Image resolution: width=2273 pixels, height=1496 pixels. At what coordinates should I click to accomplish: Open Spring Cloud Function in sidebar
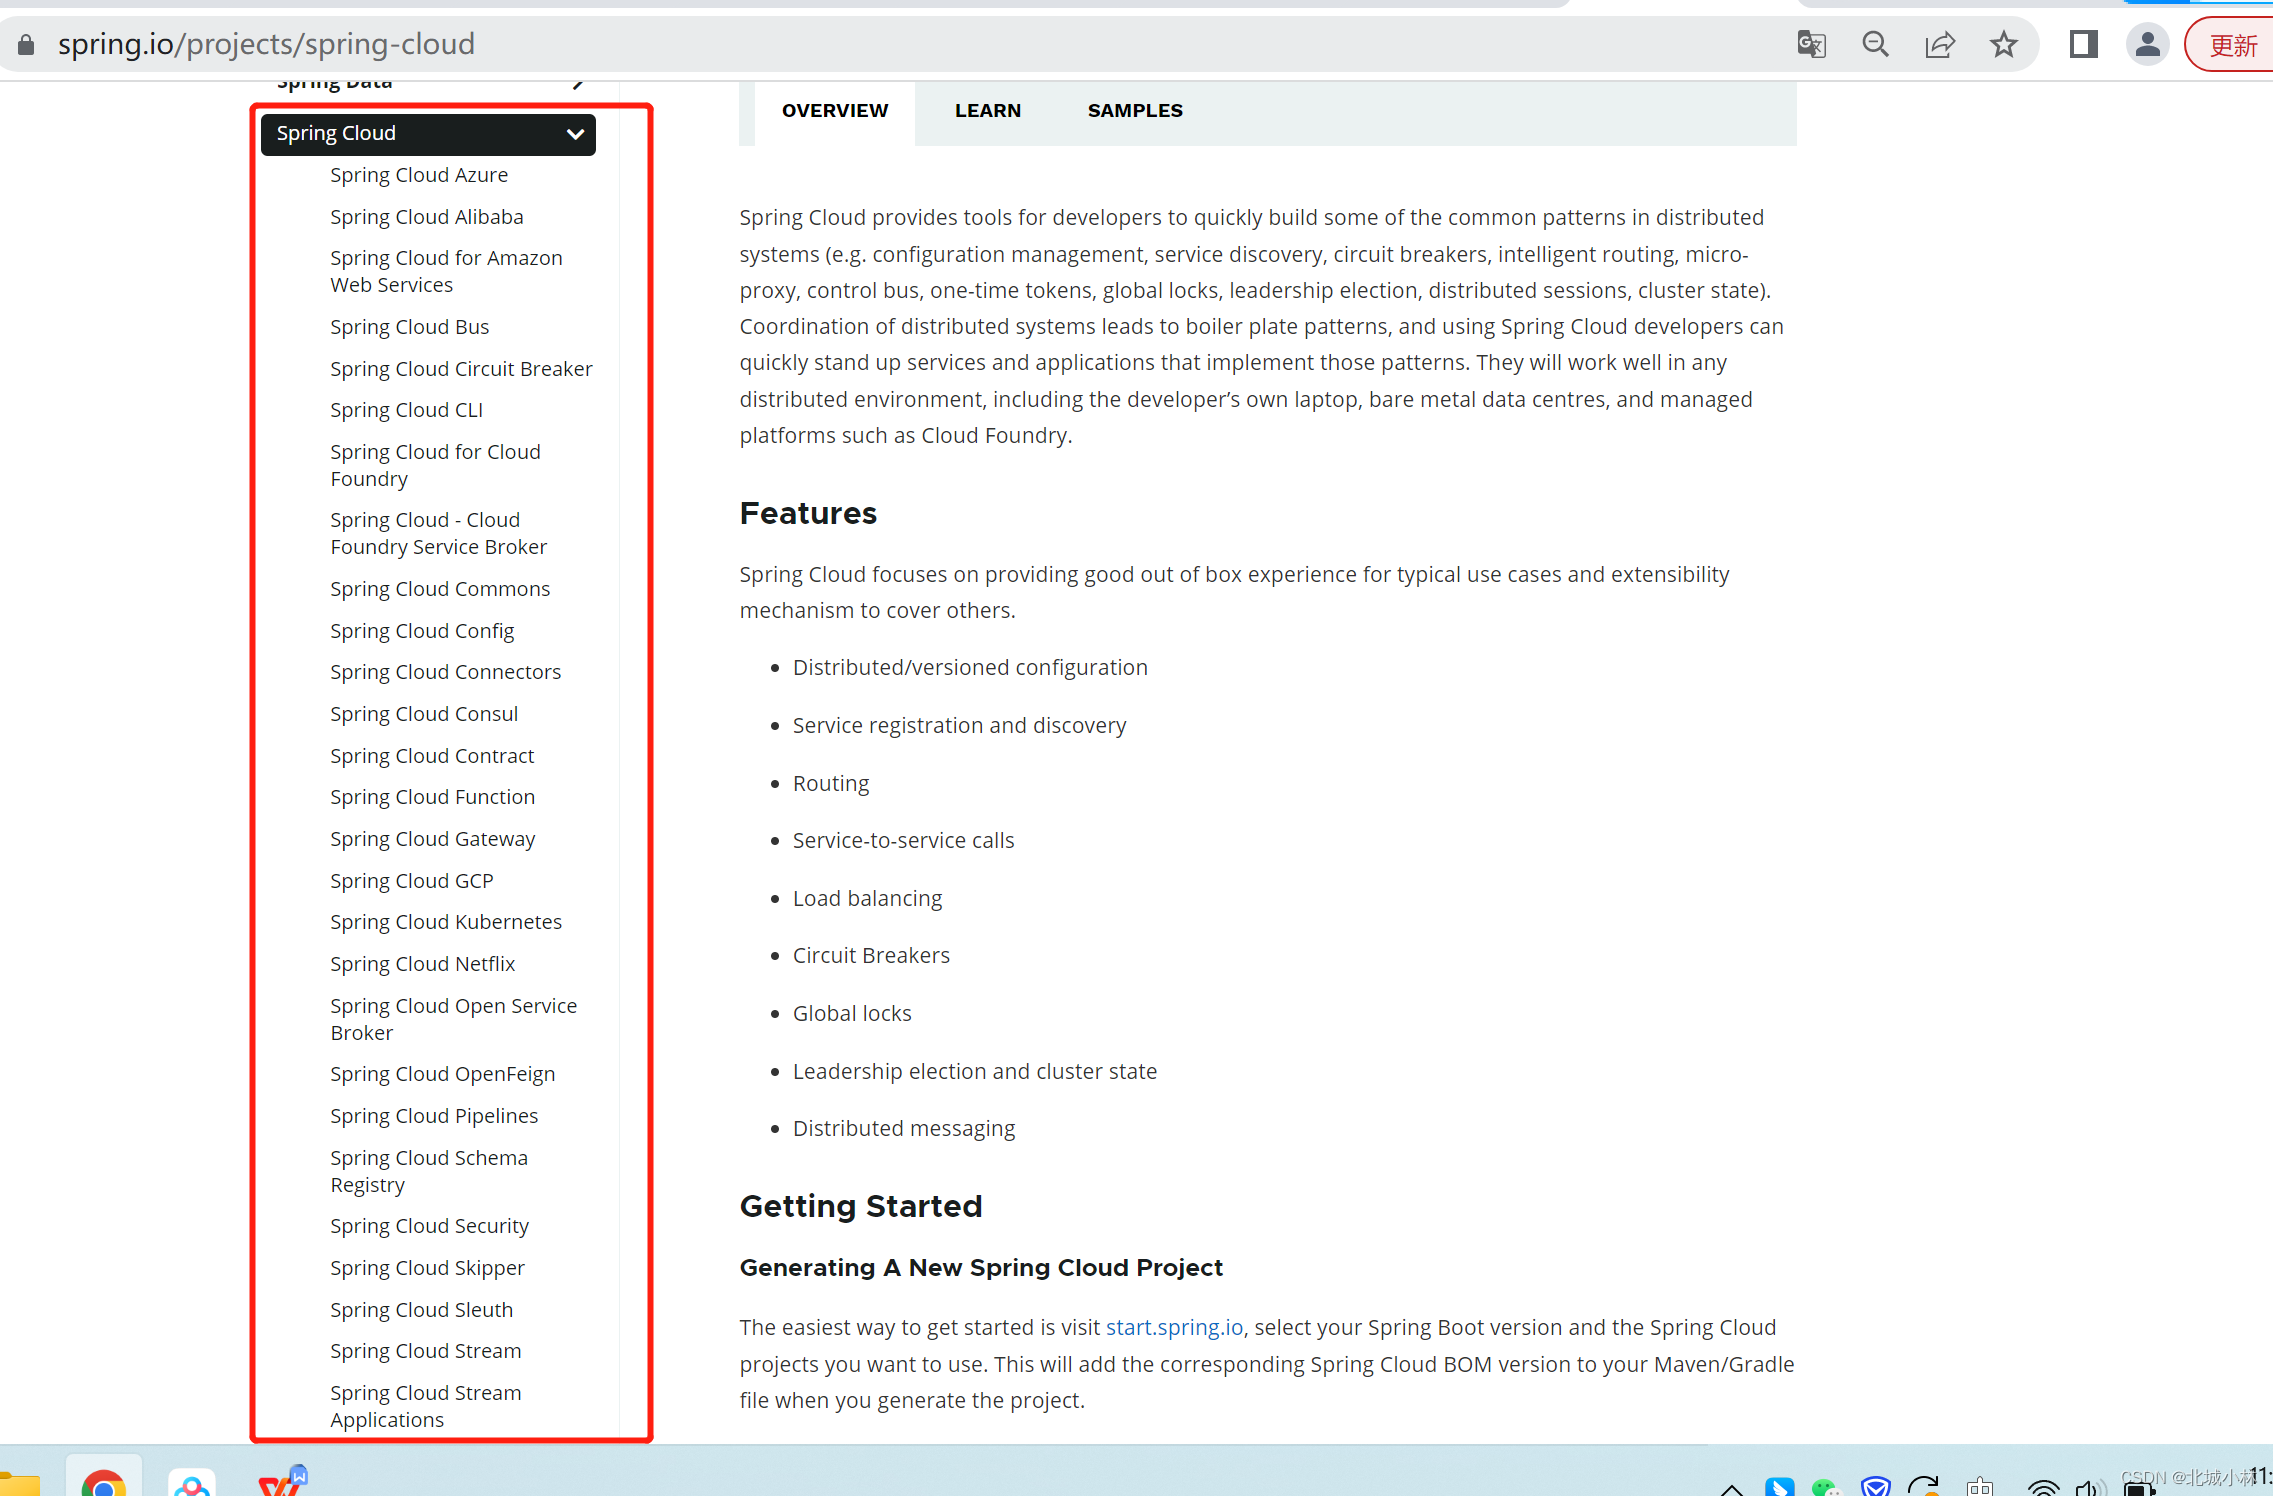433,797
